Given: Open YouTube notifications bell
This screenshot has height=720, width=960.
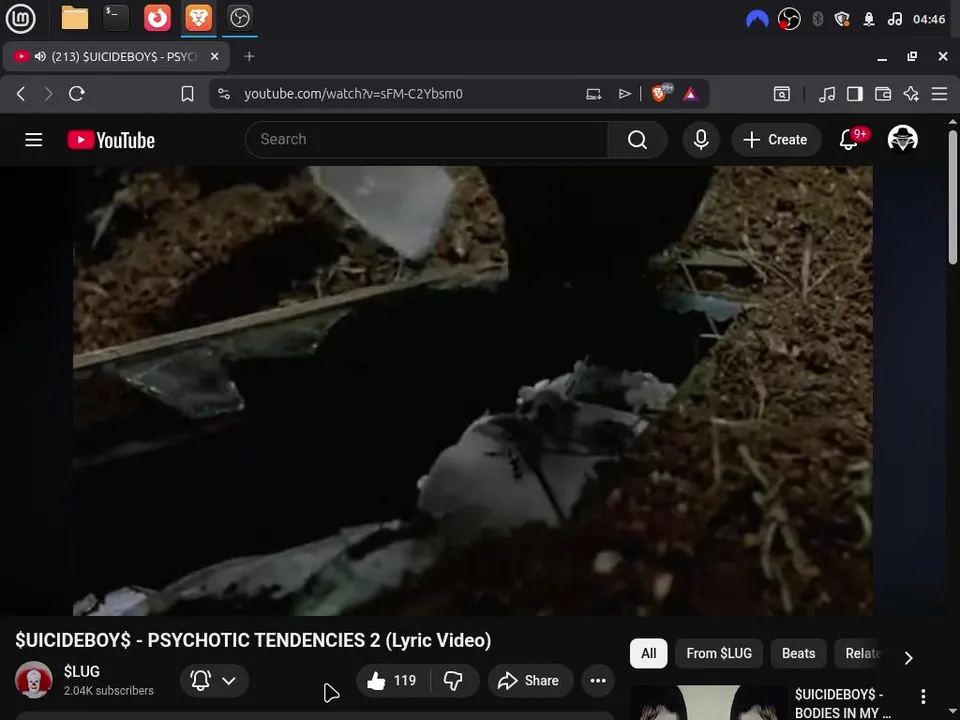Looking at the screenshot, I should point(849,140).
